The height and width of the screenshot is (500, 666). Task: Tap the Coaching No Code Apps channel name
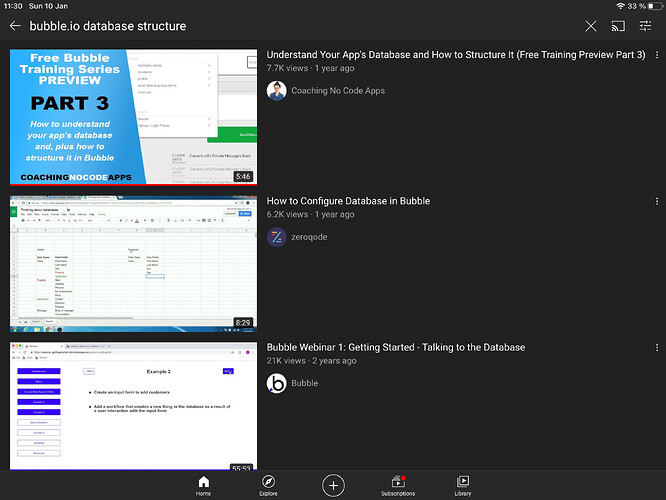(338, 90)
